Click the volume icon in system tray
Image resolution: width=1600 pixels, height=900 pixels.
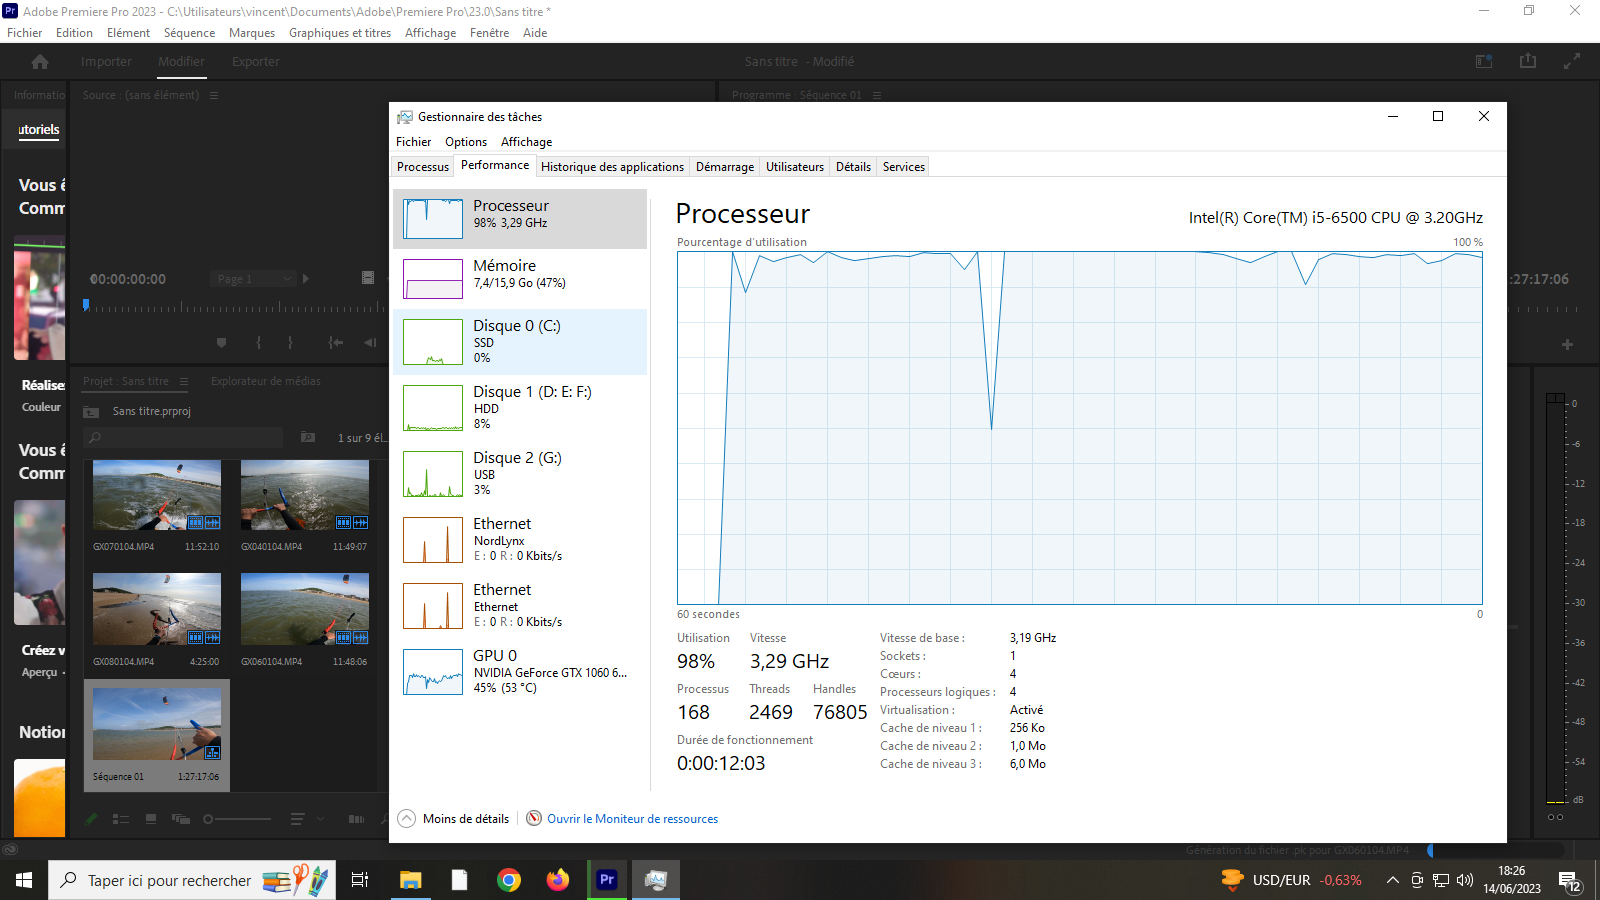pos(1465,880)
